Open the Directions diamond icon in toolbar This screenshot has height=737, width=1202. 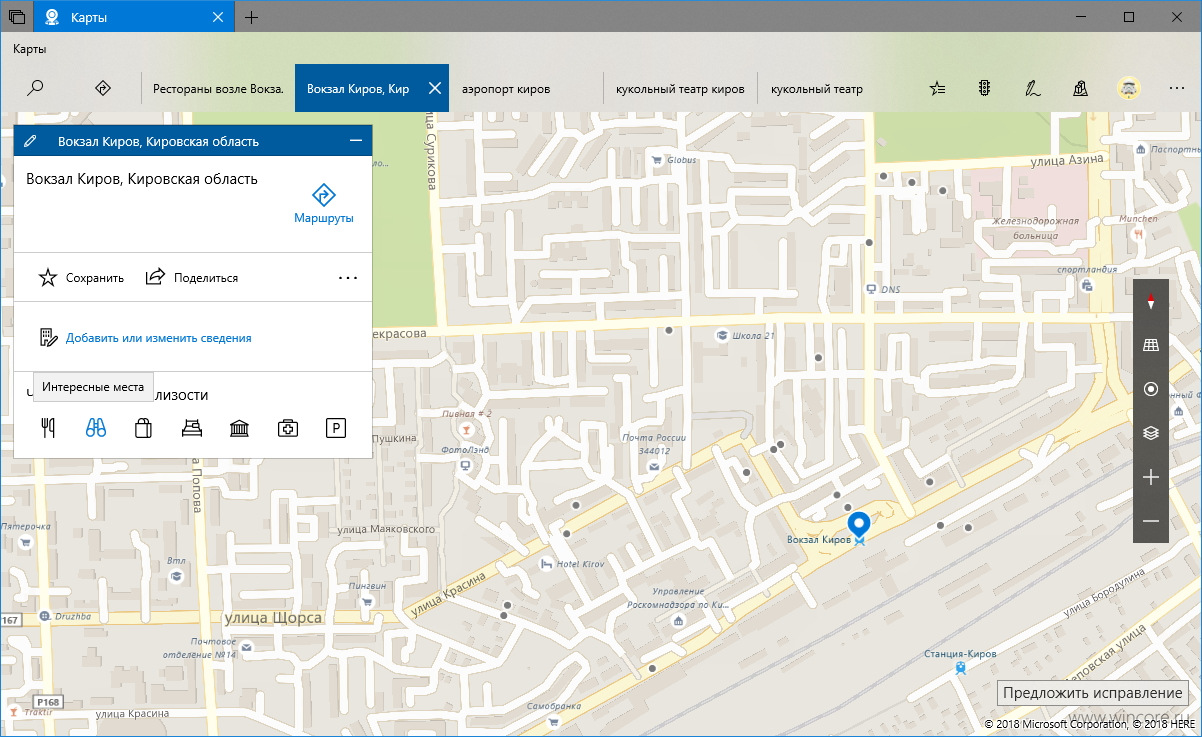coord(102,88)
